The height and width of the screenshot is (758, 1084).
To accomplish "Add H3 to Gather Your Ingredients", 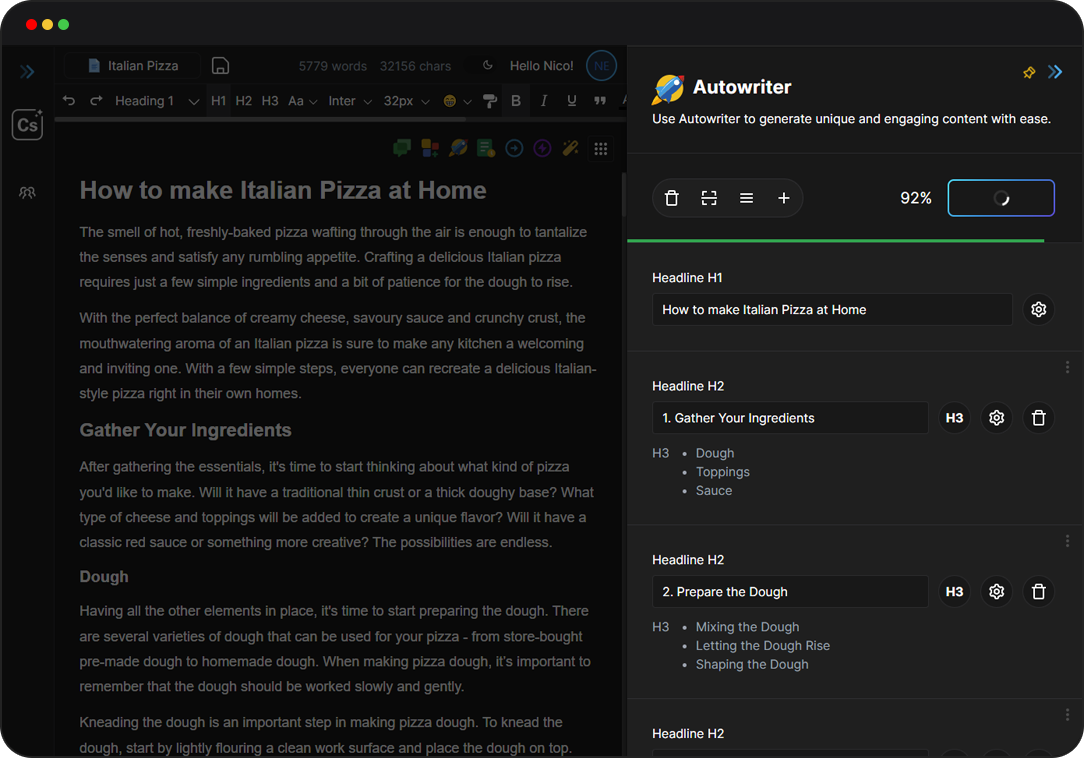I will [954, 418].
